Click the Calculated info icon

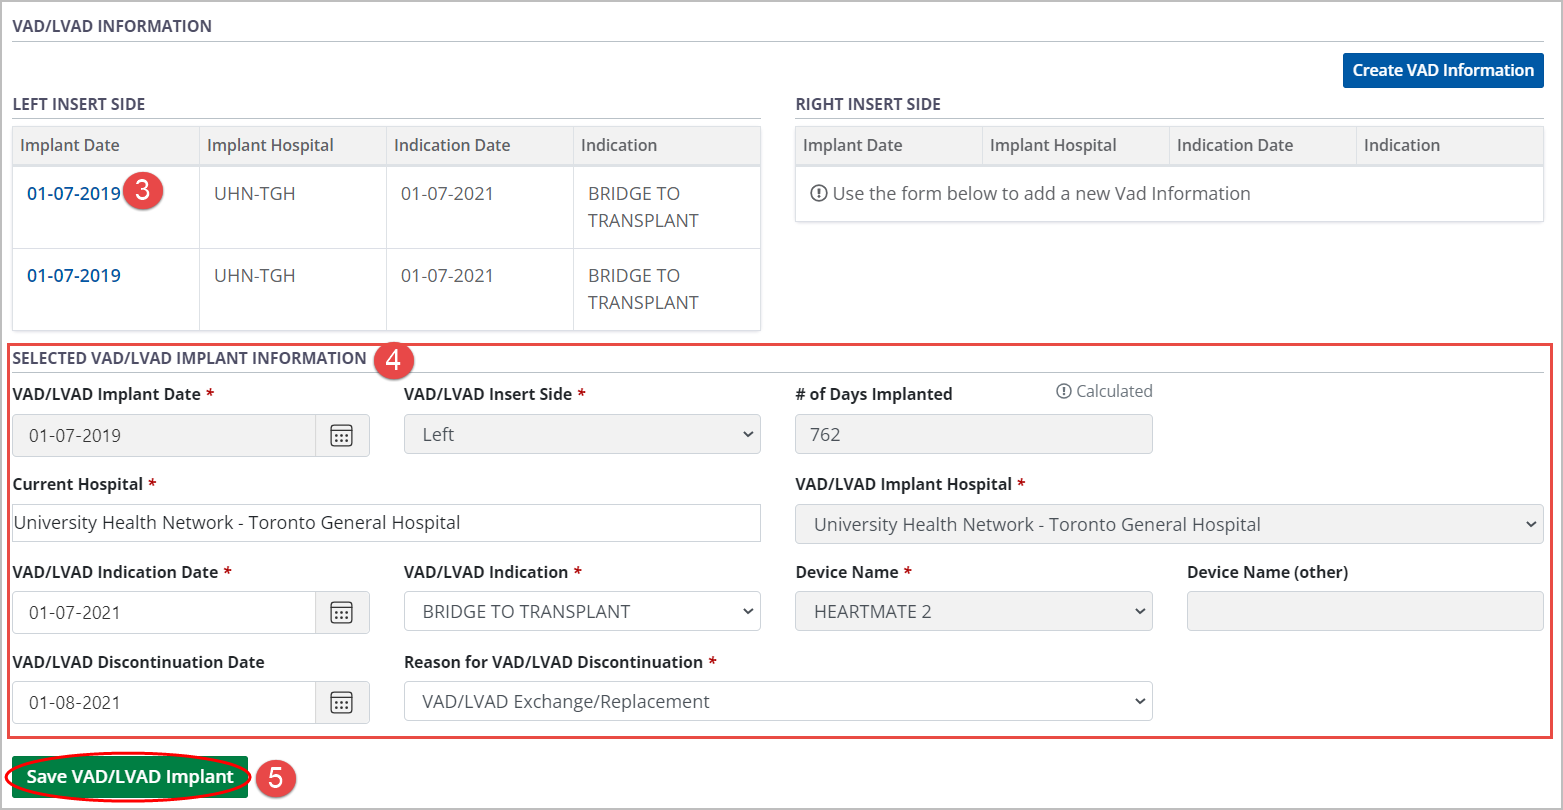tap(1064, 392)
